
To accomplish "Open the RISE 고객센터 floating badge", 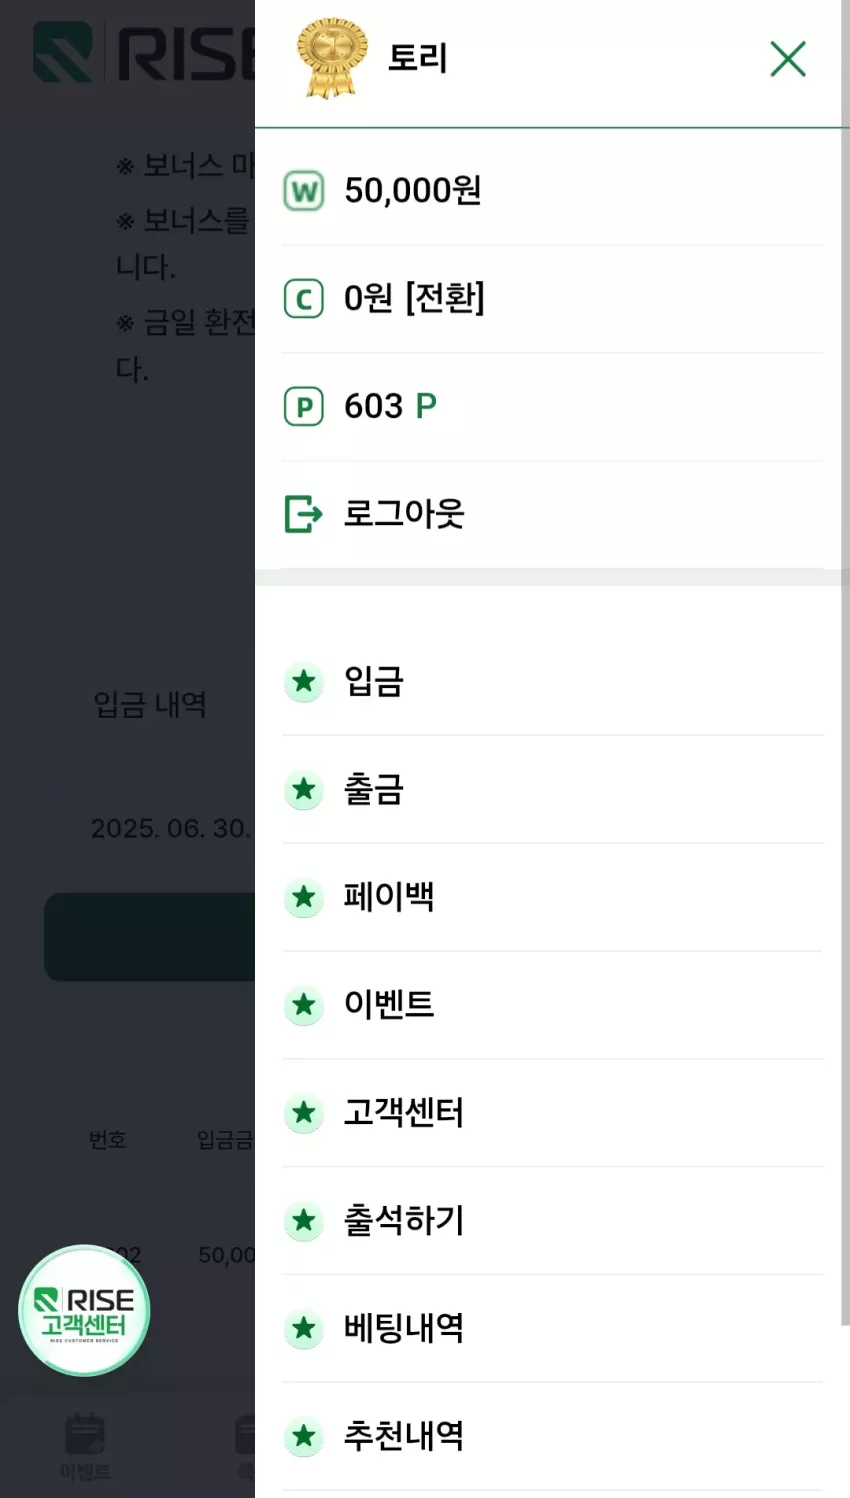I will pos(84,1310).
